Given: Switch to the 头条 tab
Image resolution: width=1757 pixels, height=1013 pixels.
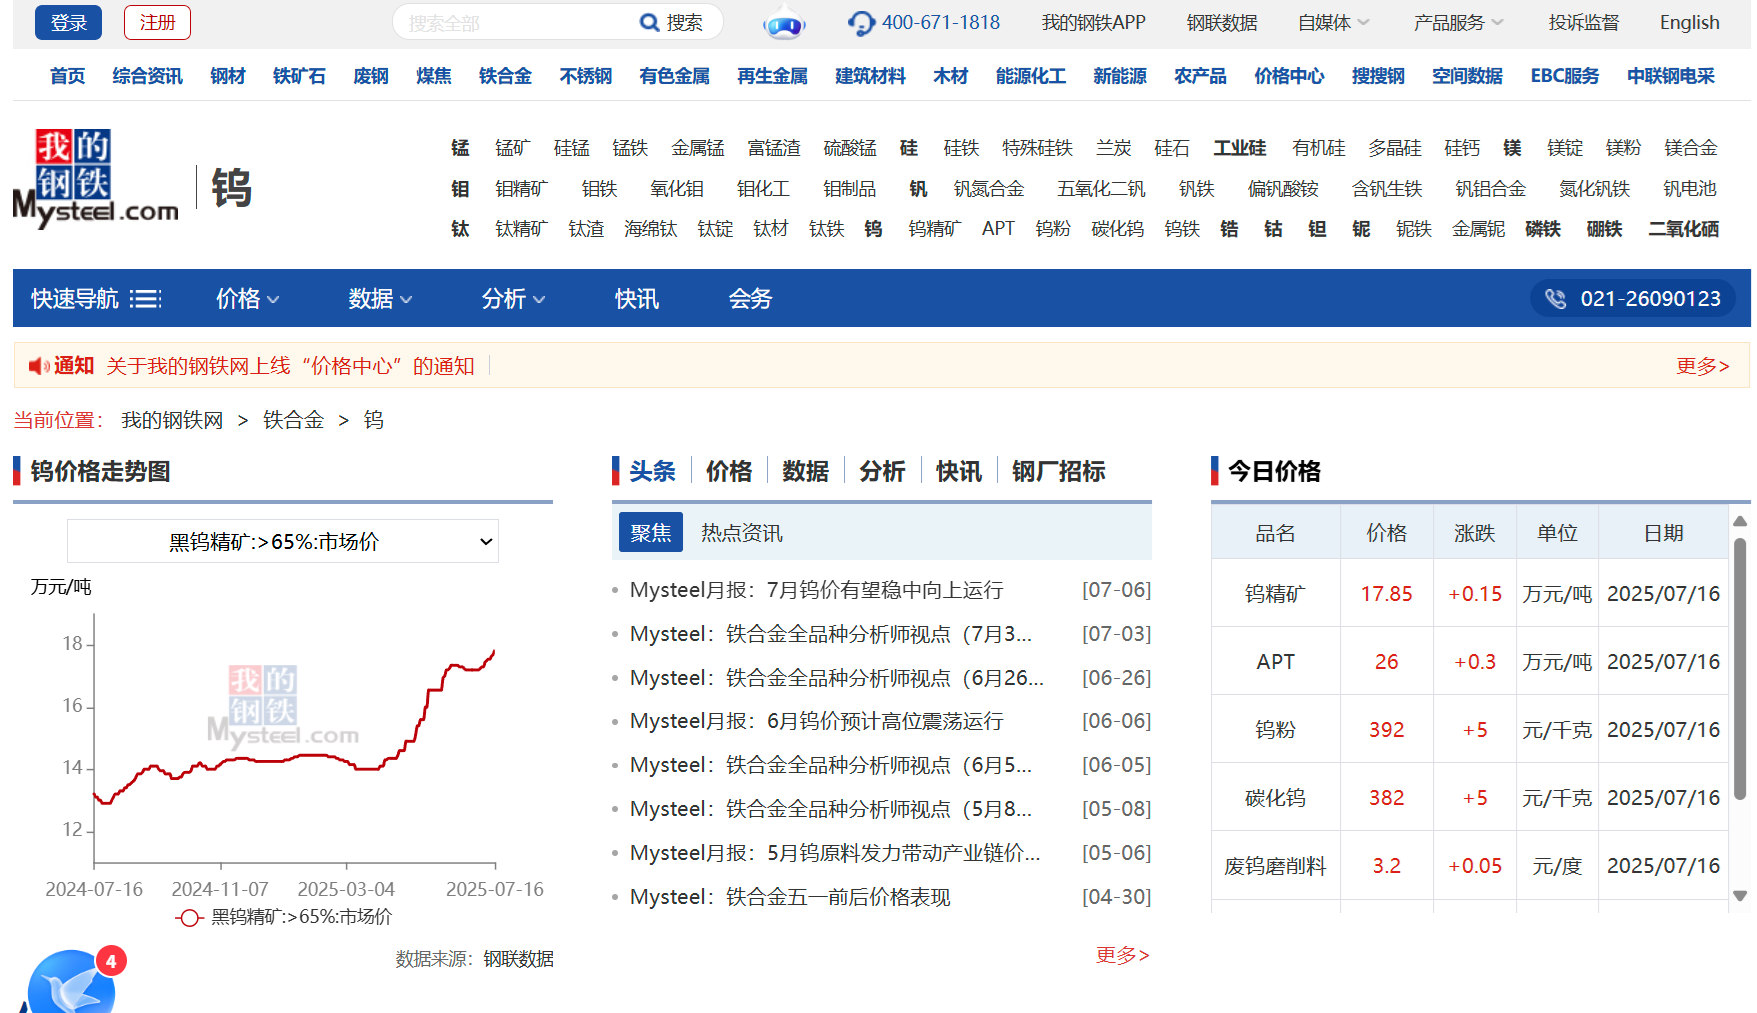Looking at the screenshot, I should (x=652, y=471).
